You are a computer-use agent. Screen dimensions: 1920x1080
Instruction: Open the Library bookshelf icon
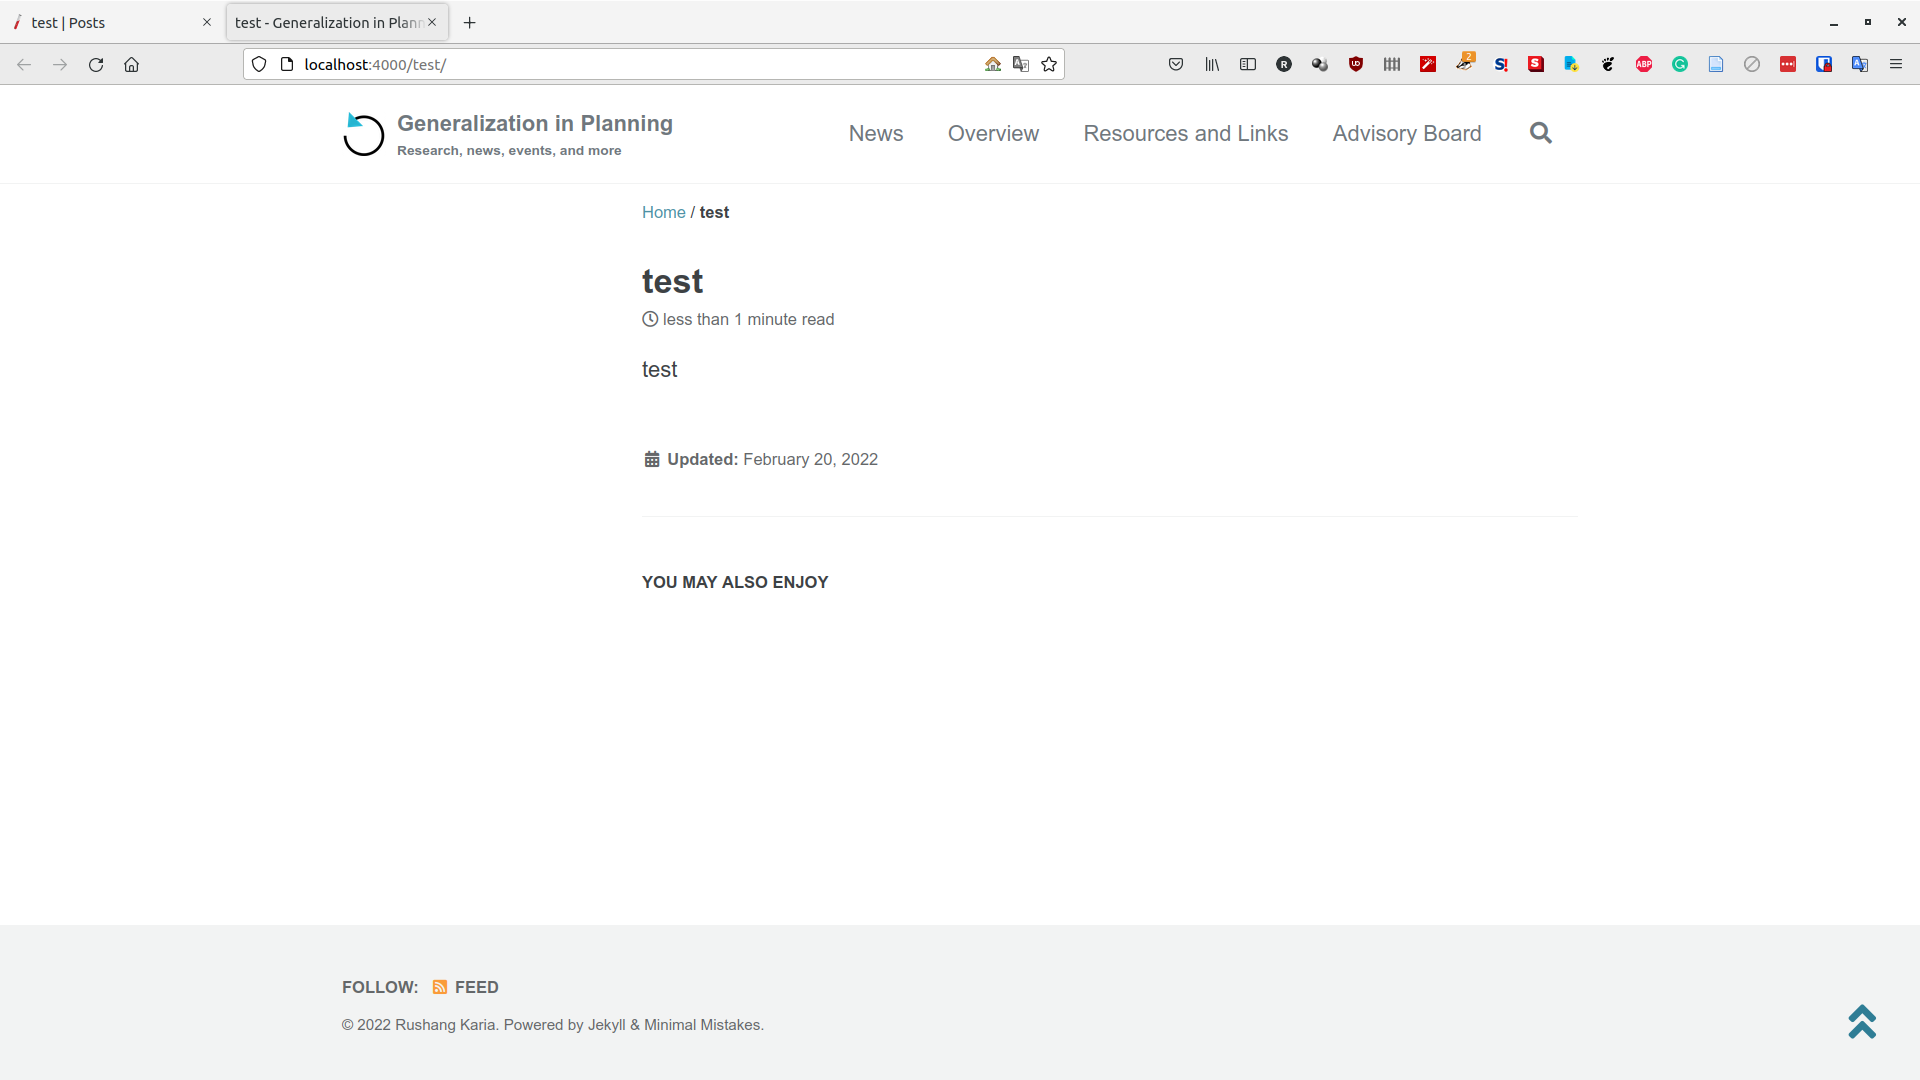[1212, 64]
